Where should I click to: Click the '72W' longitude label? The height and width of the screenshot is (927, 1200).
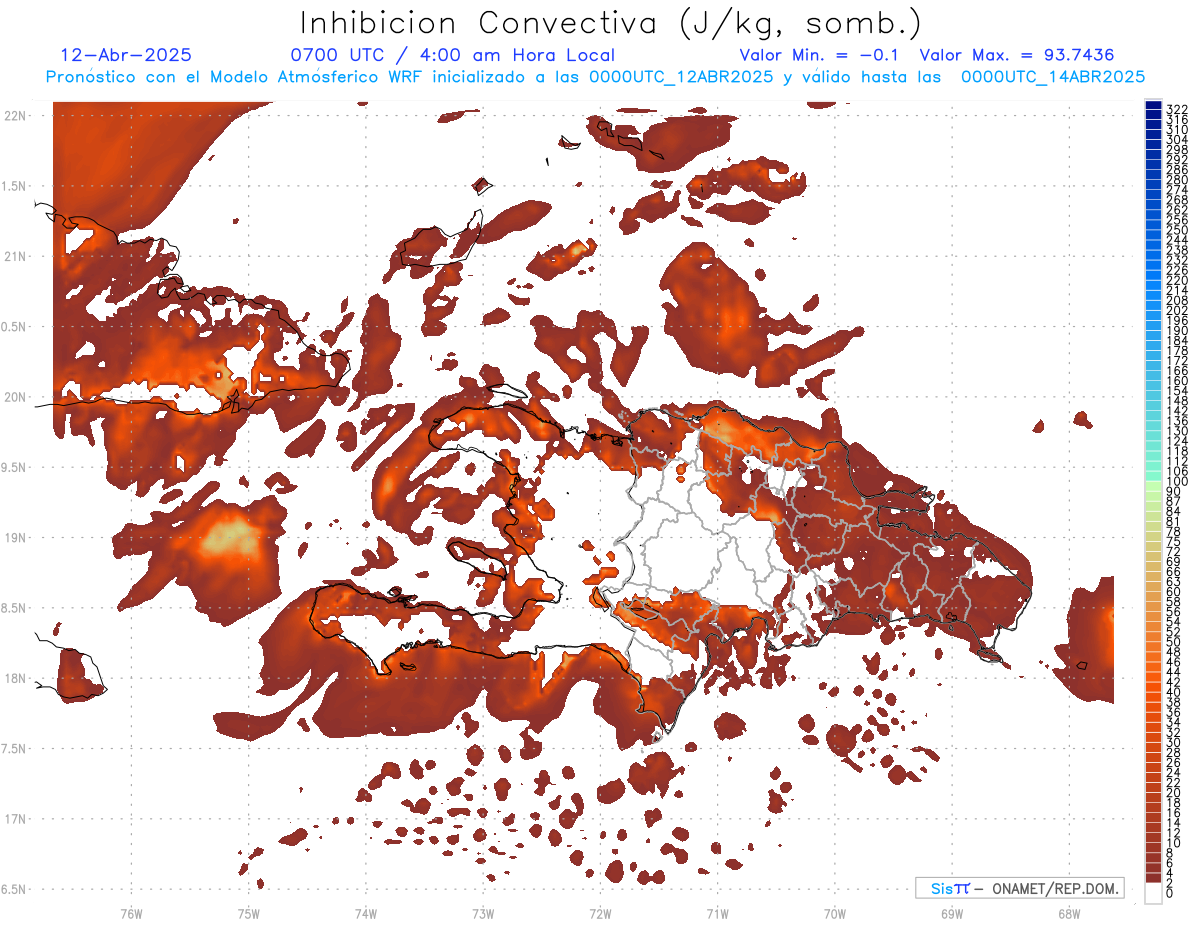point(600,913)
